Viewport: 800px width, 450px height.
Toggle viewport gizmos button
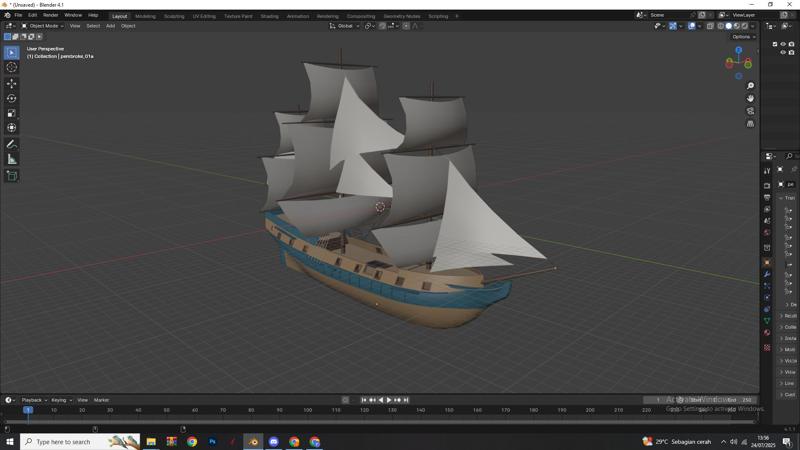click(x=673, y=26)
